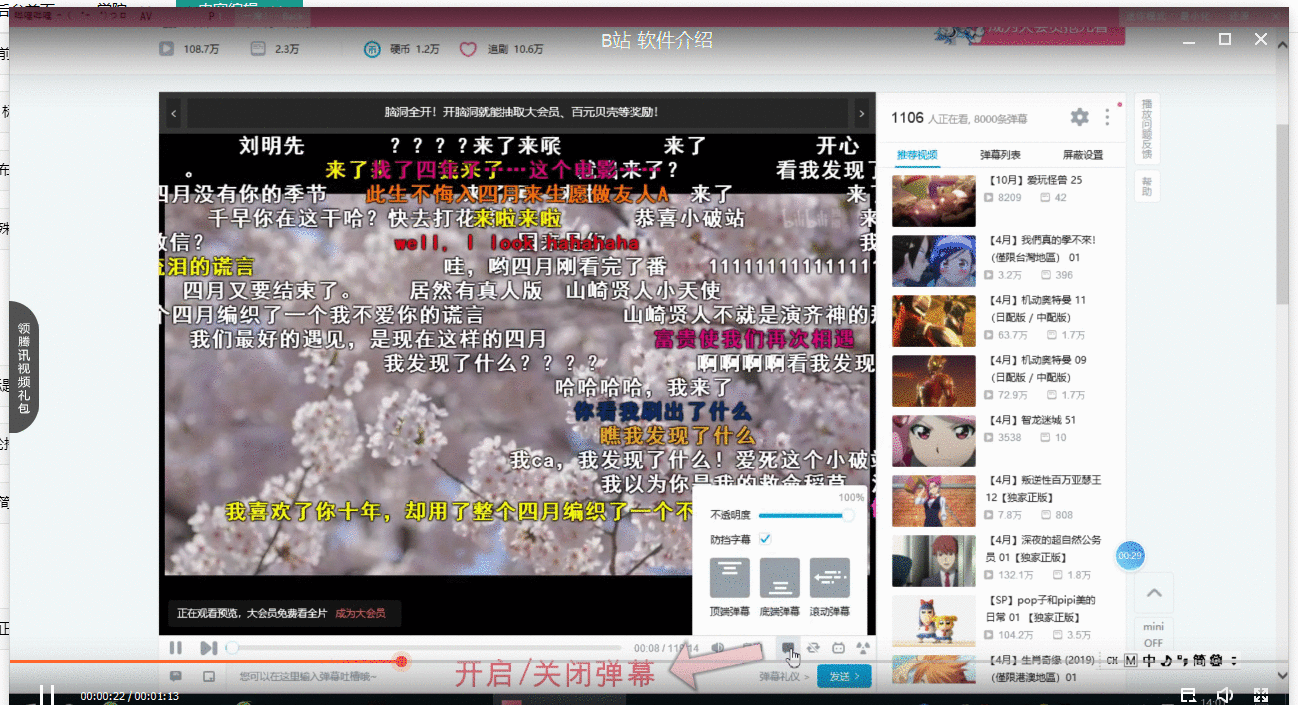Mute the player volume icon
Viewport: 1298px width, 705px height.
(718, 648)
